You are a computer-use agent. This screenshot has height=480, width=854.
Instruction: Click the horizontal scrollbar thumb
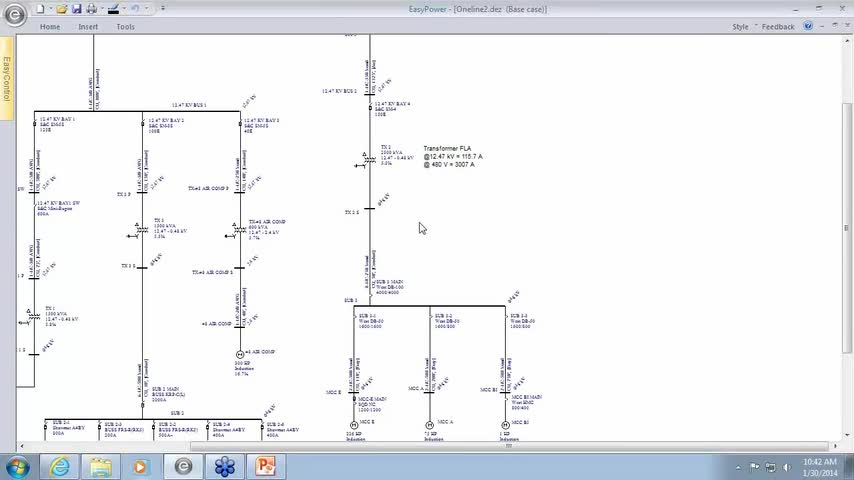pyautogui.click(x=509, y=446)
